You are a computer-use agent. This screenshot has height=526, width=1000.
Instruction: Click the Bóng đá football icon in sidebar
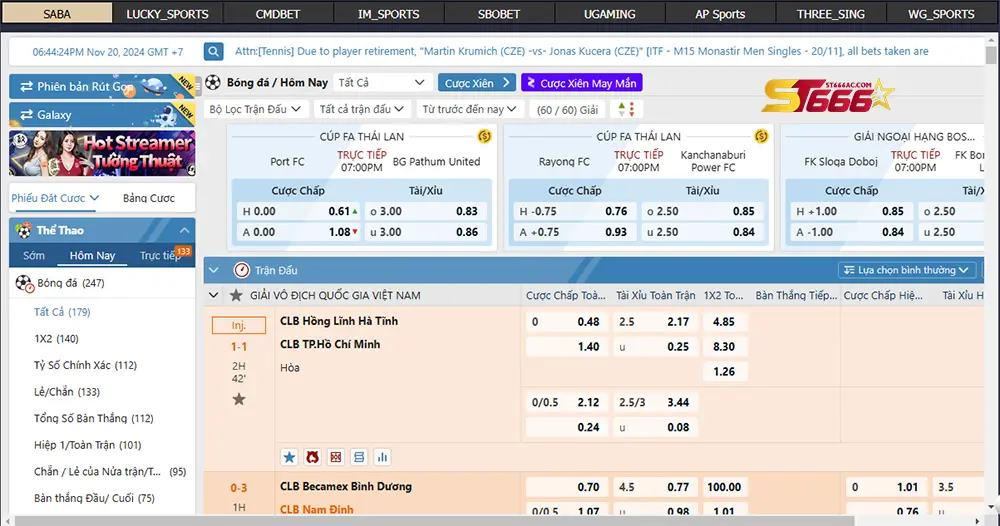tap(25, 284)
